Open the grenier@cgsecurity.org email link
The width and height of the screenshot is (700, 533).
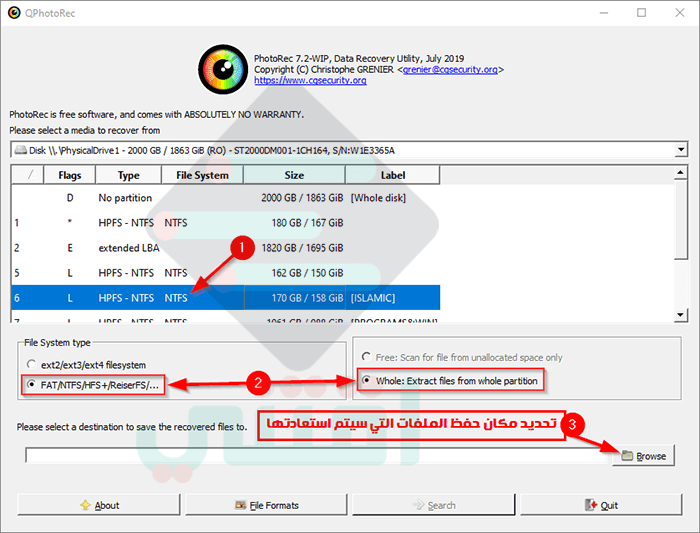click(450, 70)
